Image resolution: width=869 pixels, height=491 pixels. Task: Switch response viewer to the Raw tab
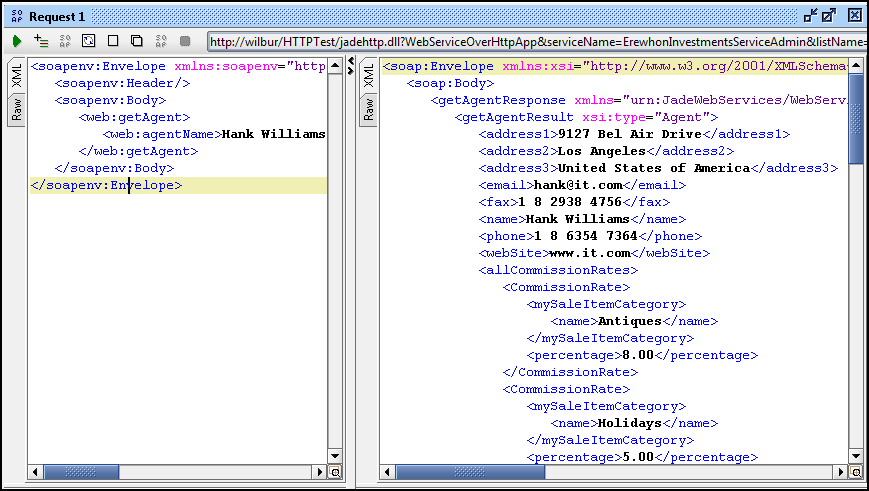(369, 110)
